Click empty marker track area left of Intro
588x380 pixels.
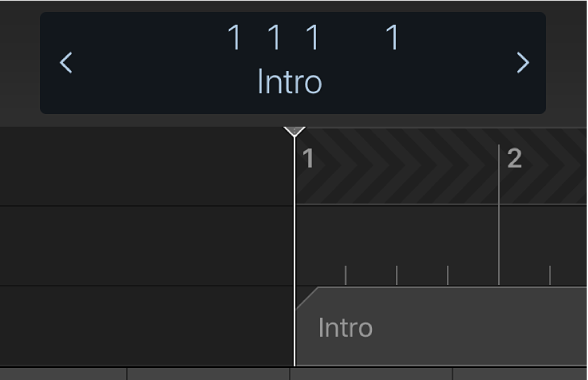(146, 326)
